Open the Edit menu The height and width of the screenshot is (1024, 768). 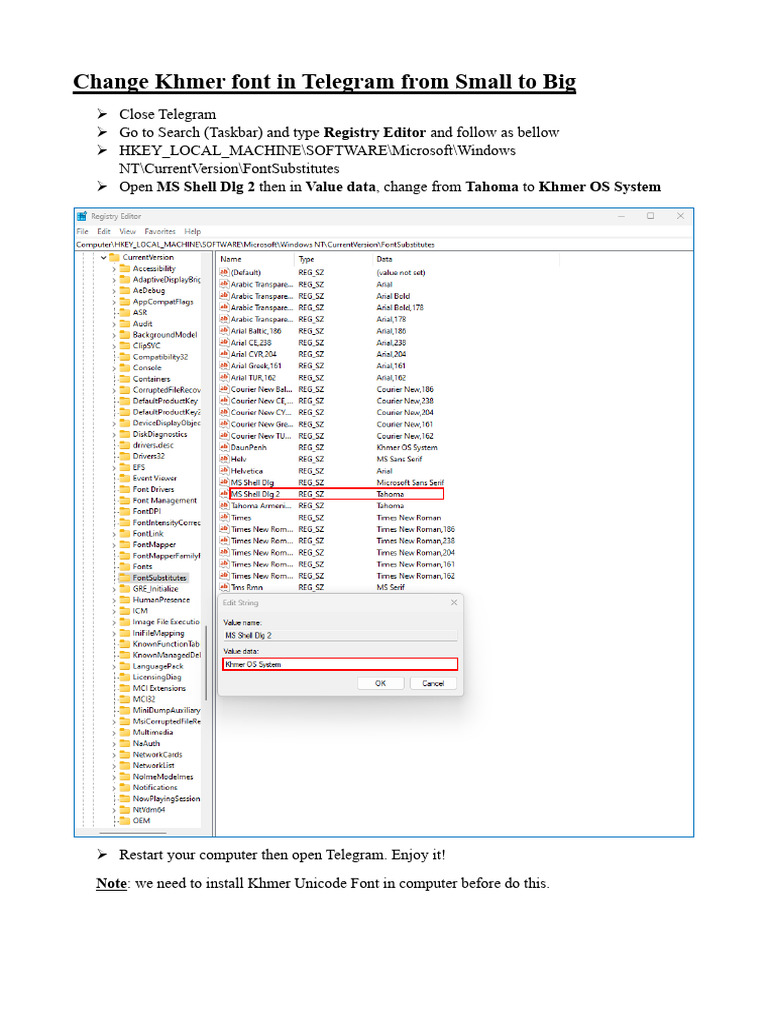[104, 231]
